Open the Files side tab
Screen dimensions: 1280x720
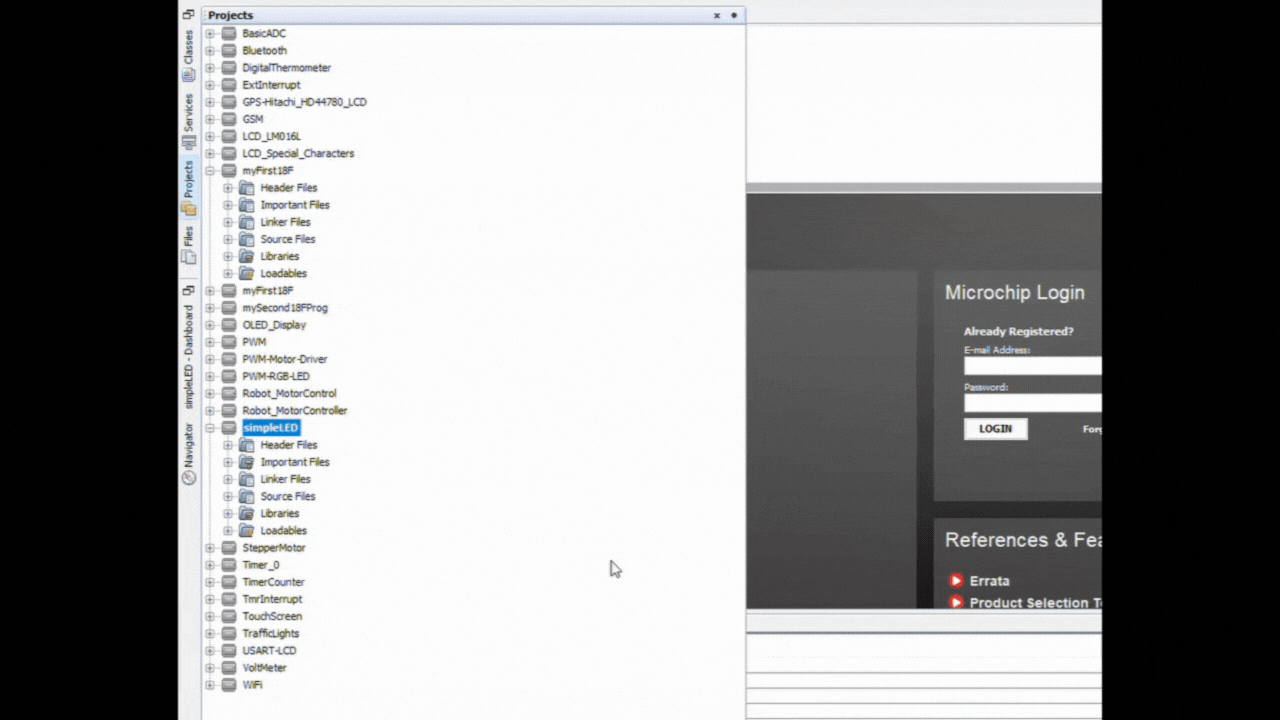188,244
